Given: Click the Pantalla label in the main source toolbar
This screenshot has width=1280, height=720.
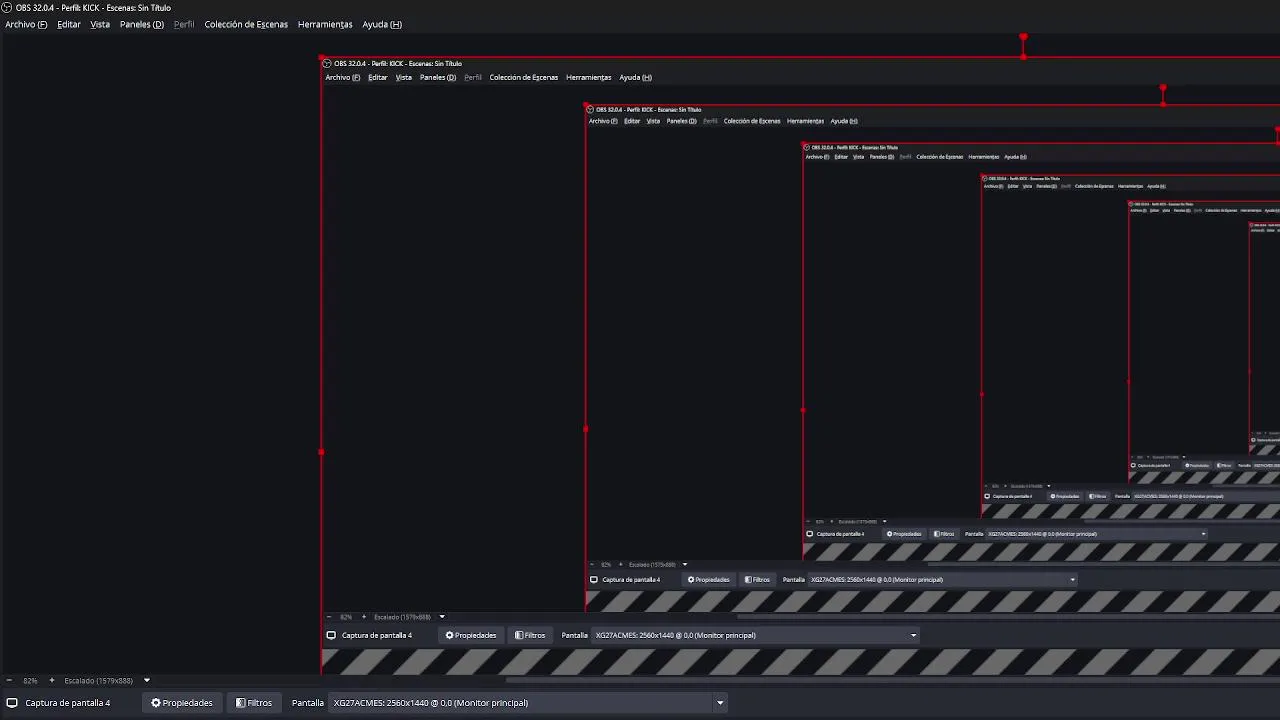Looking at the screenshot, I should 308,703.
